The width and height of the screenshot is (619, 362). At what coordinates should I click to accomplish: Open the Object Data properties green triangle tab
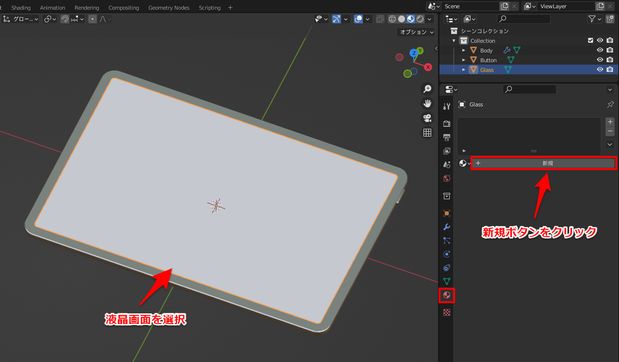click(x=446, y=281)
